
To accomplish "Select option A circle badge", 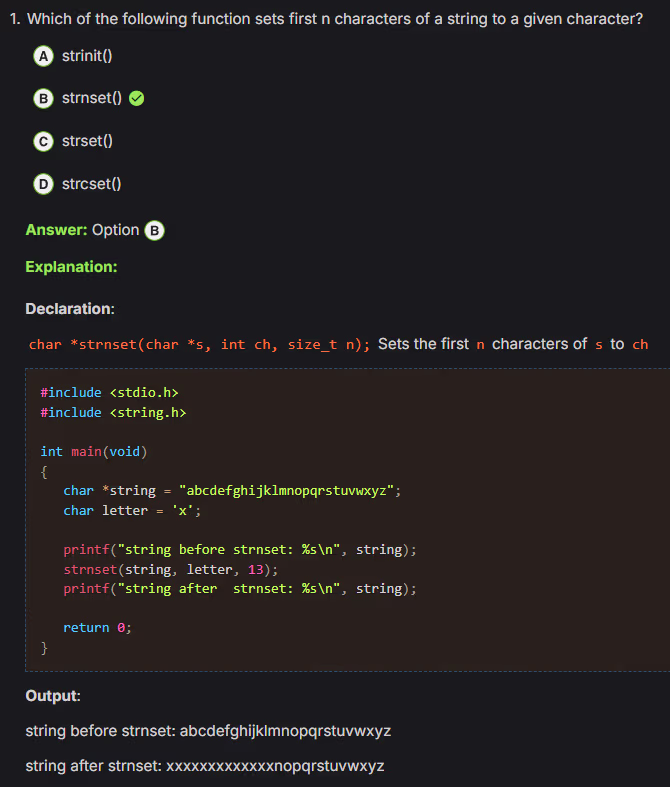I will (43, 56).
